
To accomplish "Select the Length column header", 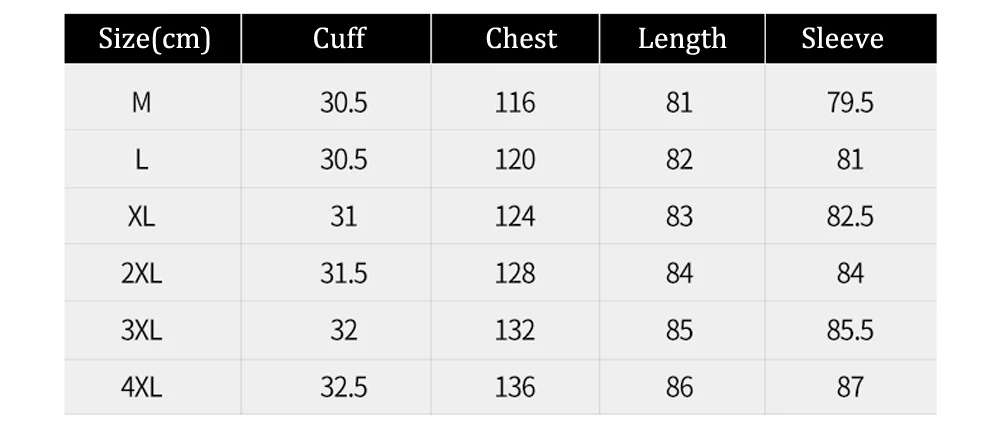I will pyautogui.click(x=682, y=40).
